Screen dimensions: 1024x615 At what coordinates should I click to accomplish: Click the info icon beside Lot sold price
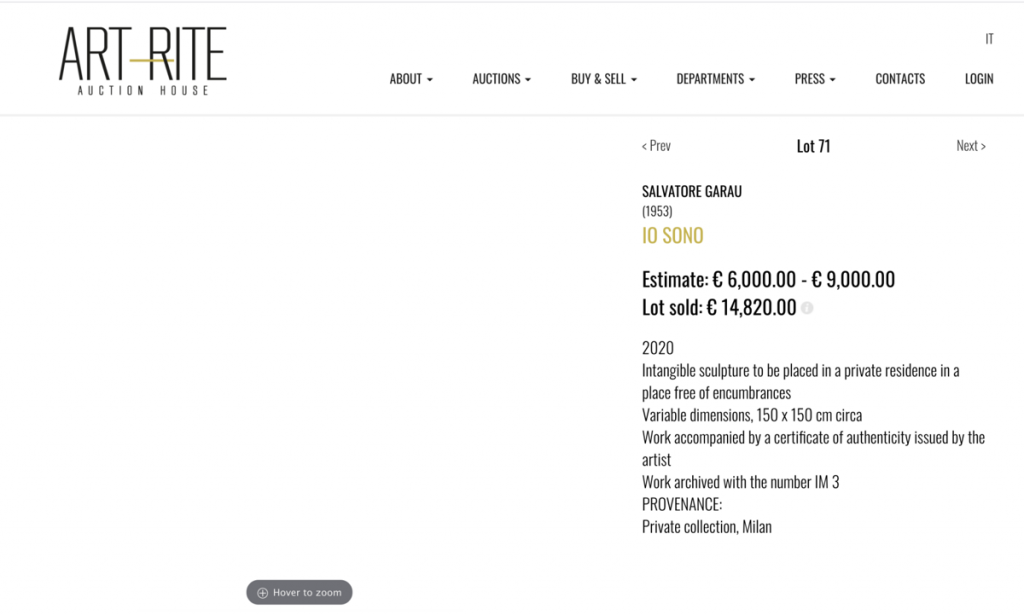pyautogui.click(x=807, y=308)
